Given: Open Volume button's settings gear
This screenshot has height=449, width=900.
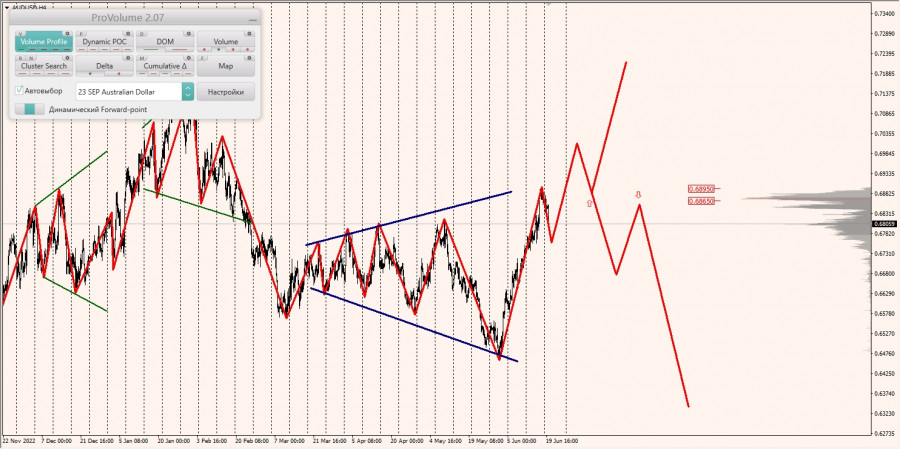Looking at the screenshot, I should (249, 34).
